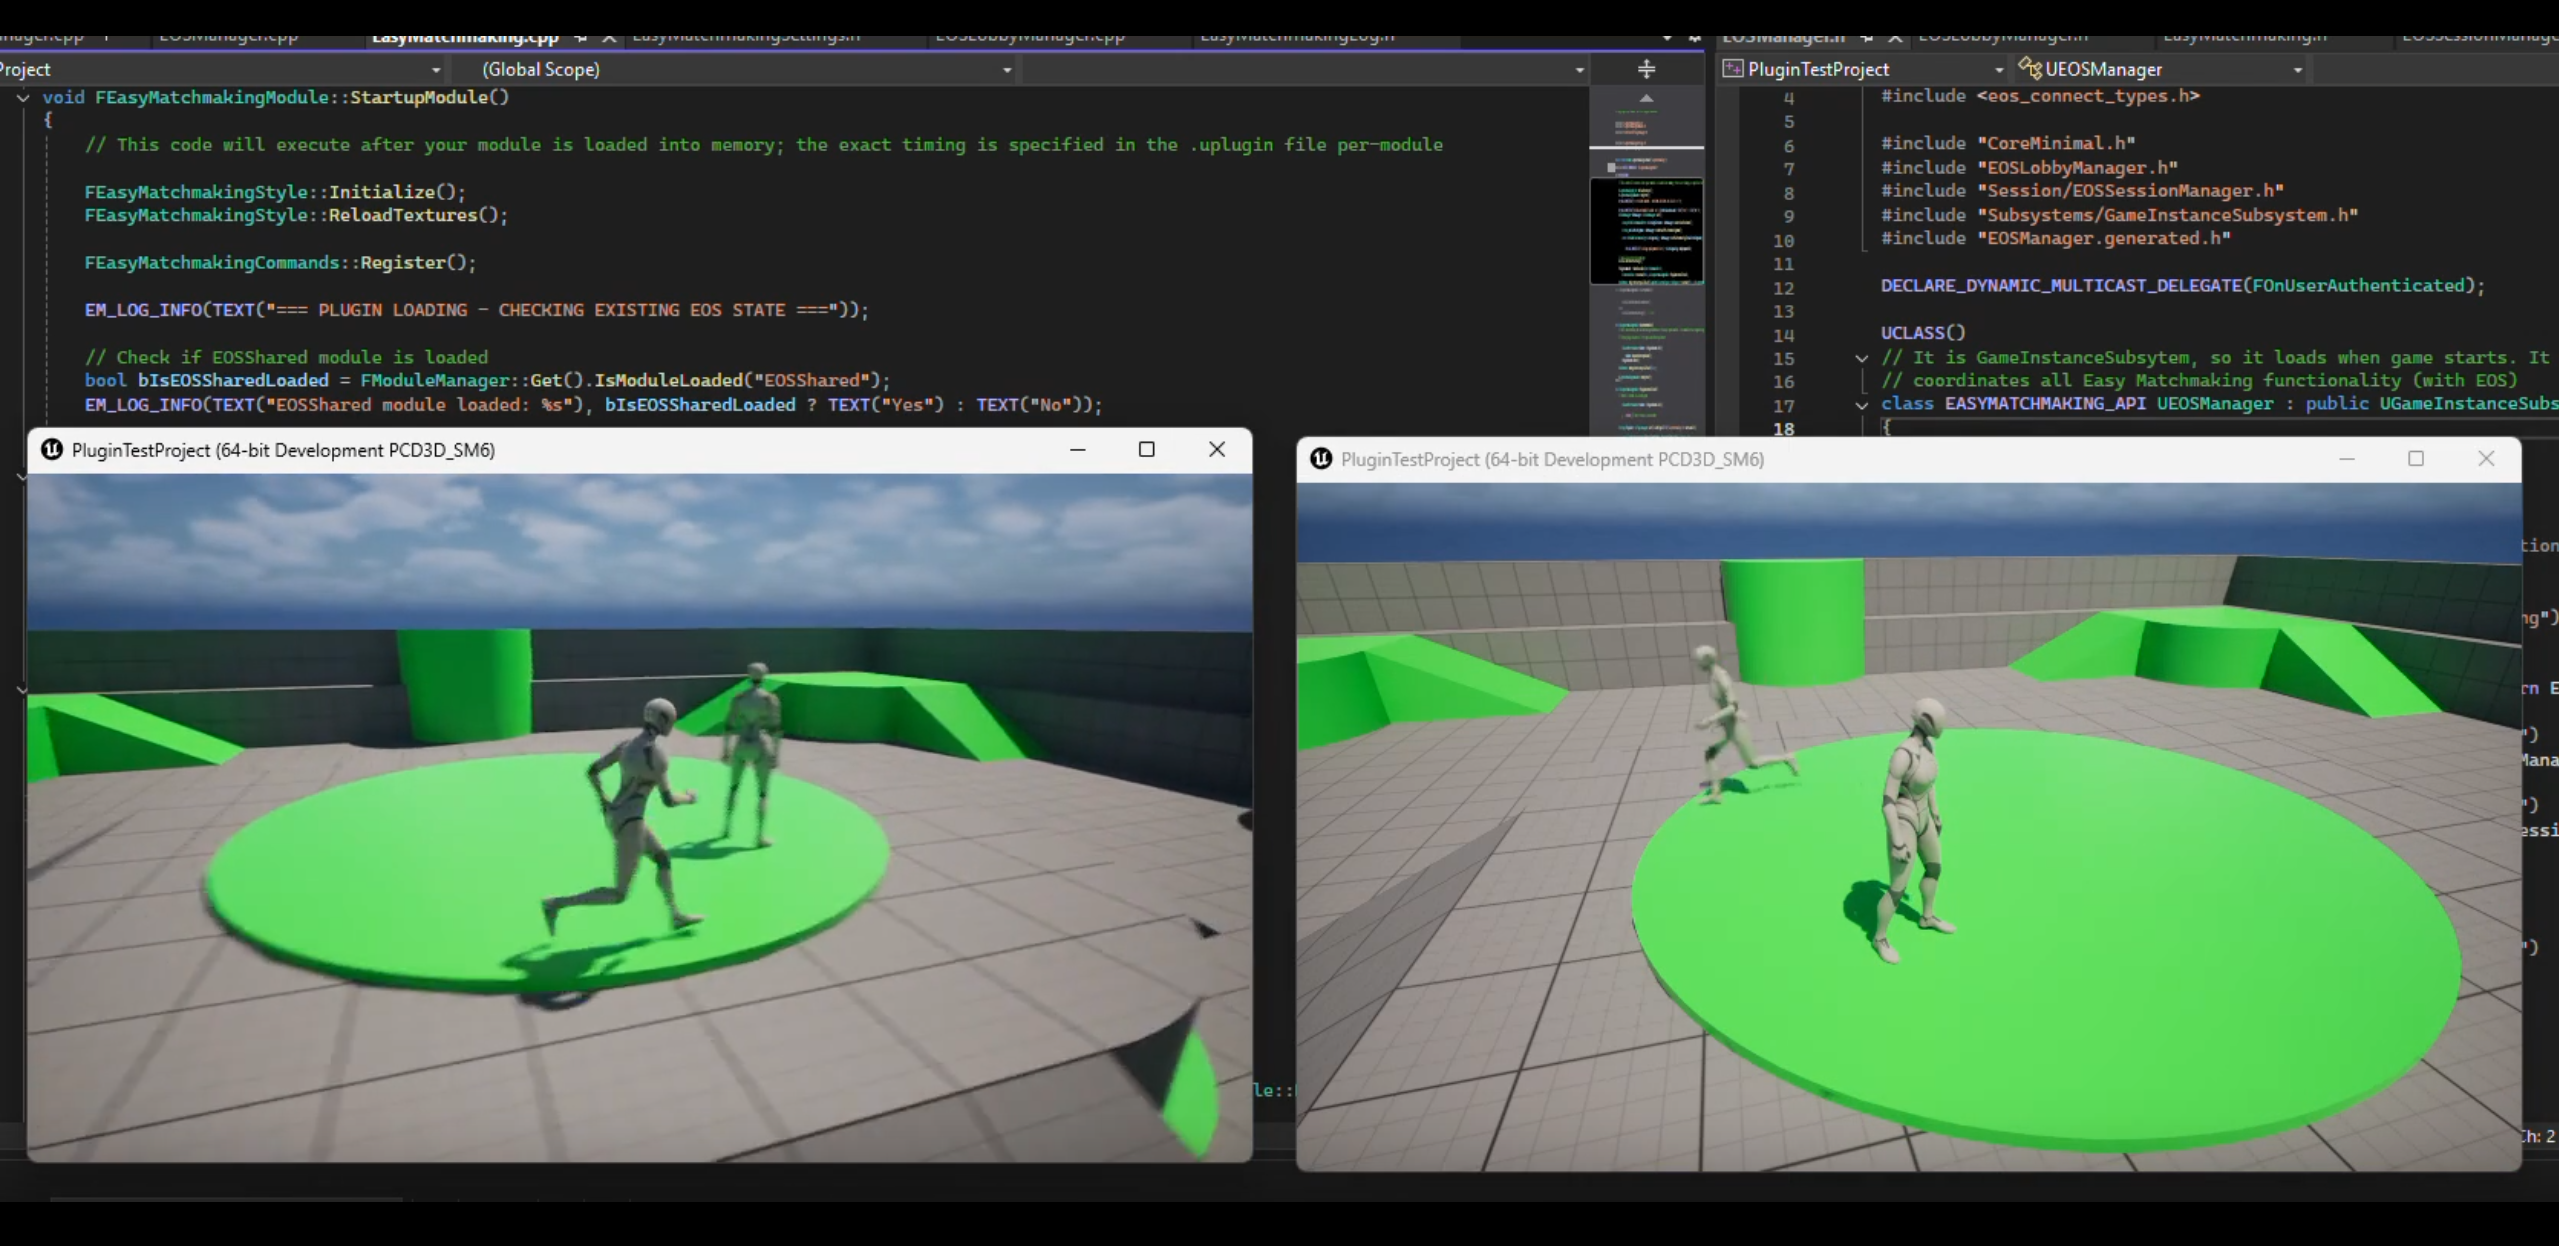This screenshot has width=2559, height=1246.
Task: Minimize the left PluginTestProject game window
Action: coord(1077,450)
